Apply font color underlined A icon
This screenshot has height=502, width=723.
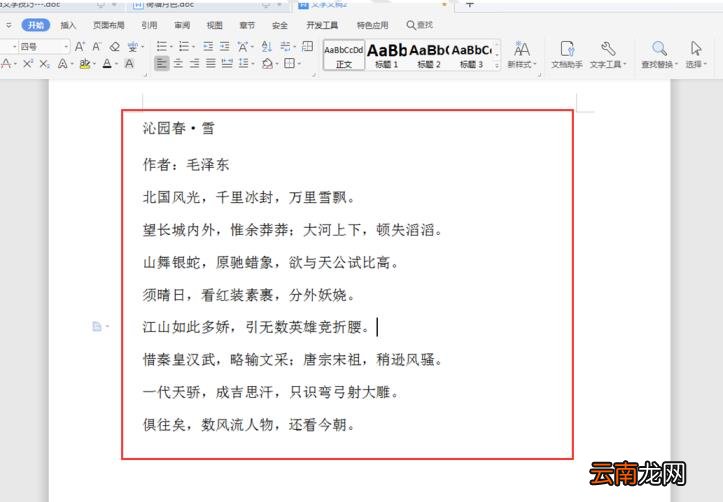pos(107,64)
